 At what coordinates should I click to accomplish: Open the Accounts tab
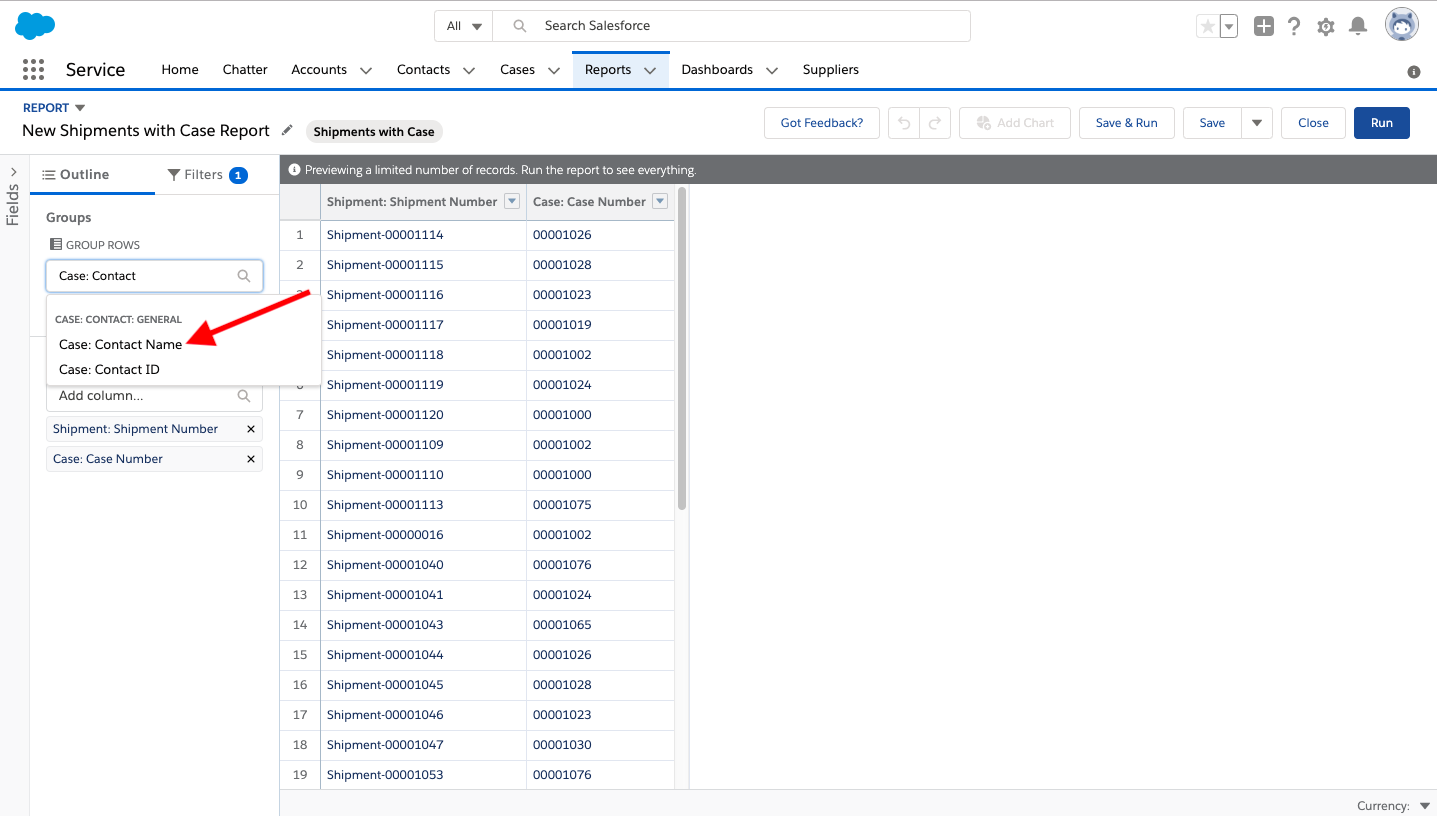pos(319,70)
